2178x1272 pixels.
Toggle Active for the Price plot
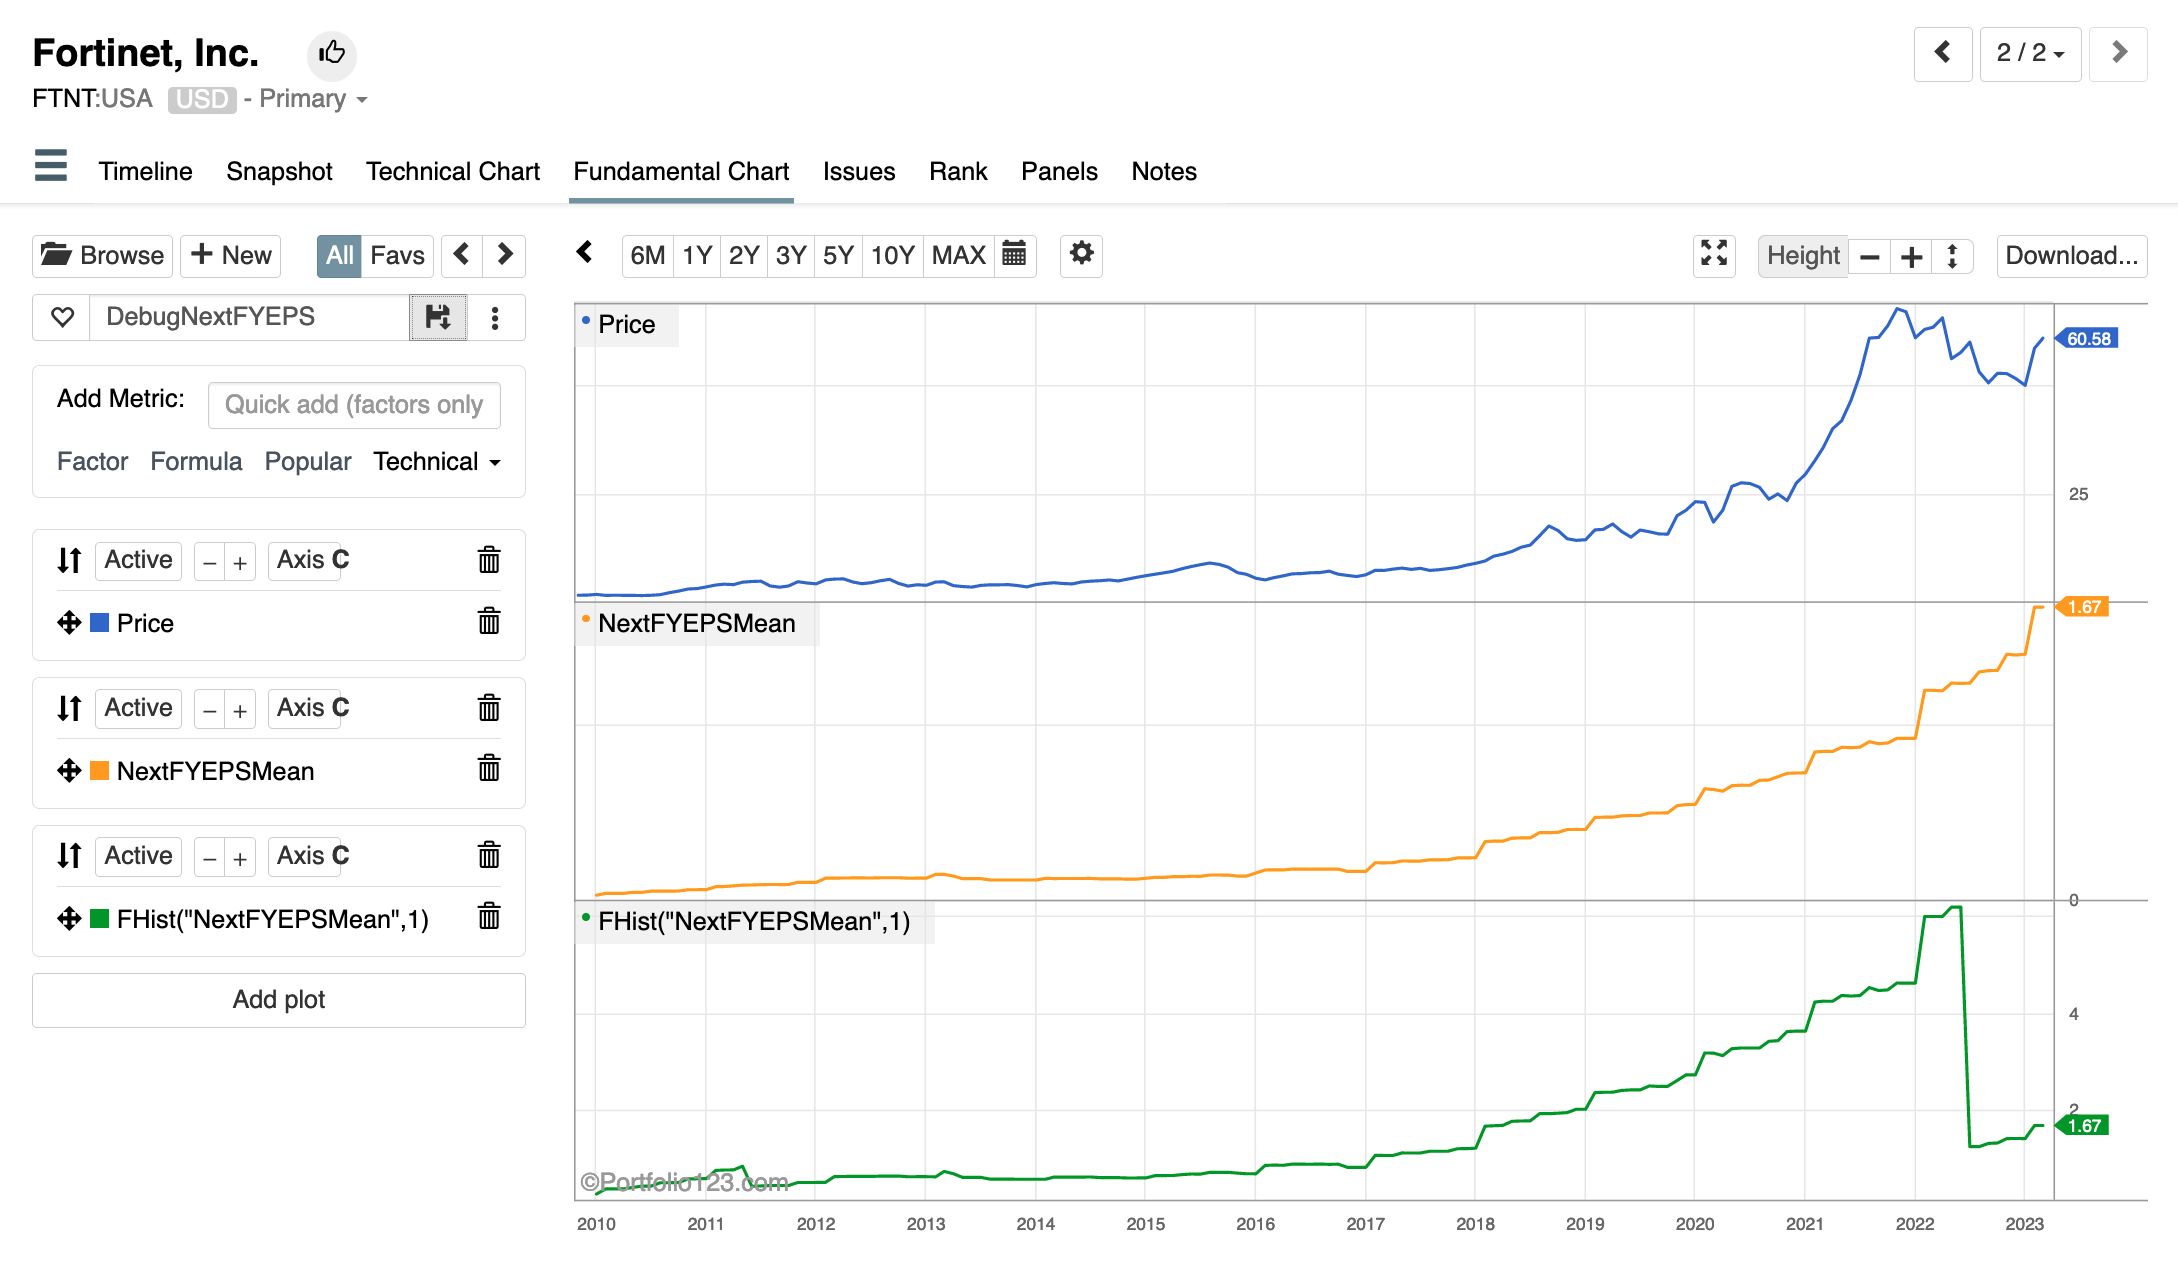click(138, 560)
